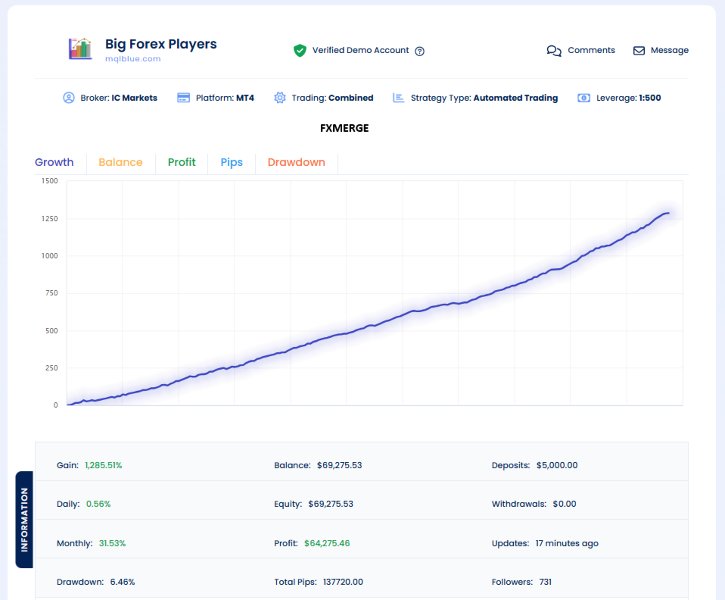The width and height of the screenshot is (725, 600).
Task: Click the Message envelope icon
Action: click(x=639, y=51)
